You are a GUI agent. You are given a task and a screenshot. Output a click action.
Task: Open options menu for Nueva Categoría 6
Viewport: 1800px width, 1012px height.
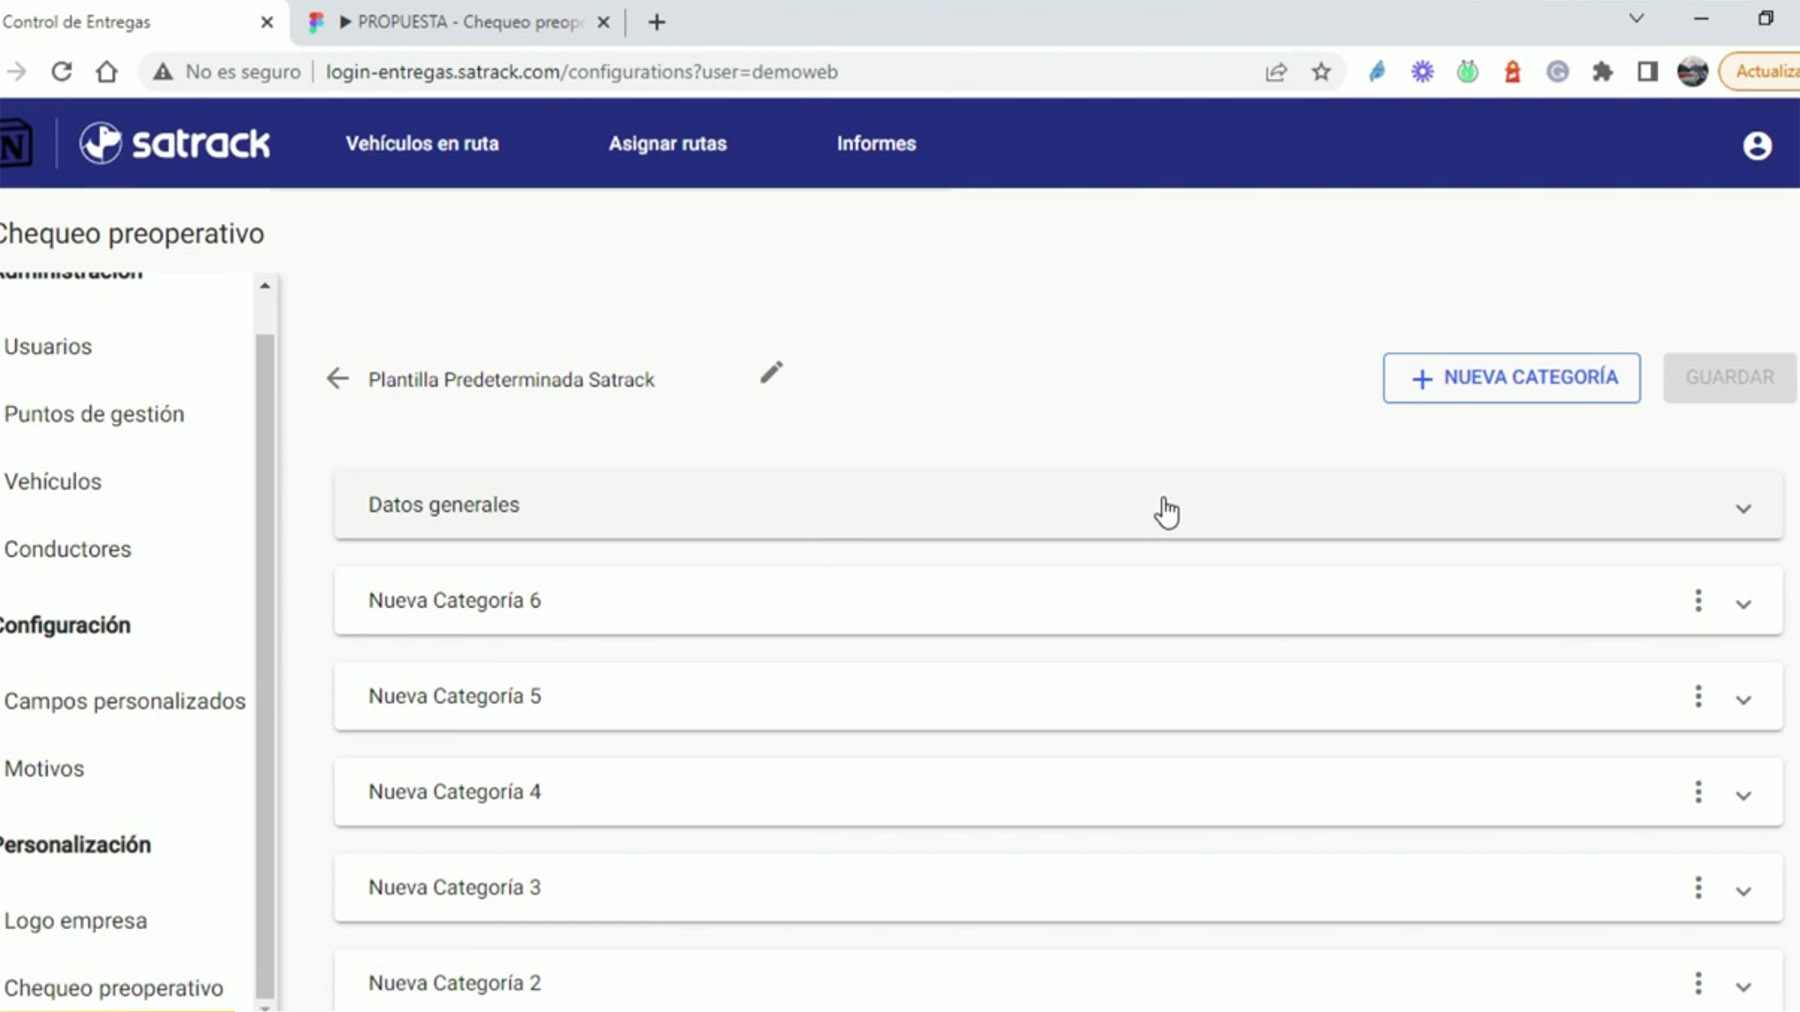[x=1698, y=601]
